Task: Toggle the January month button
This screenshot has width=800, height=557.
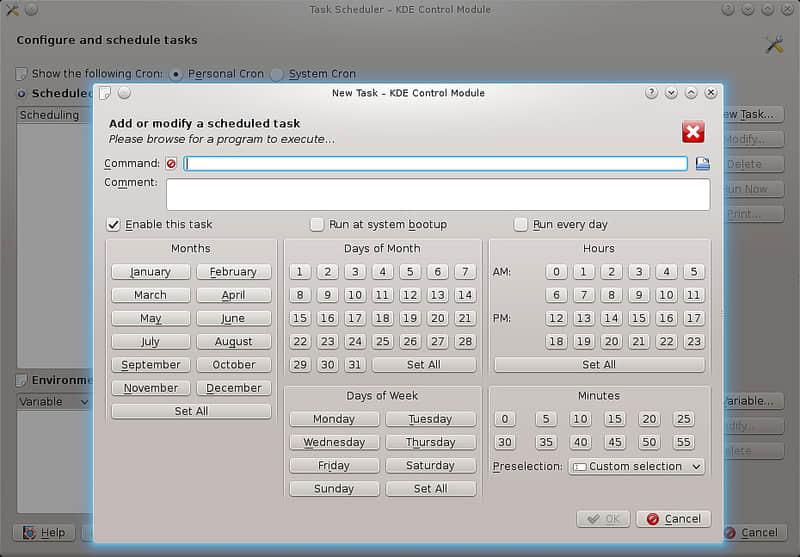Action: (x=150, y=272)
